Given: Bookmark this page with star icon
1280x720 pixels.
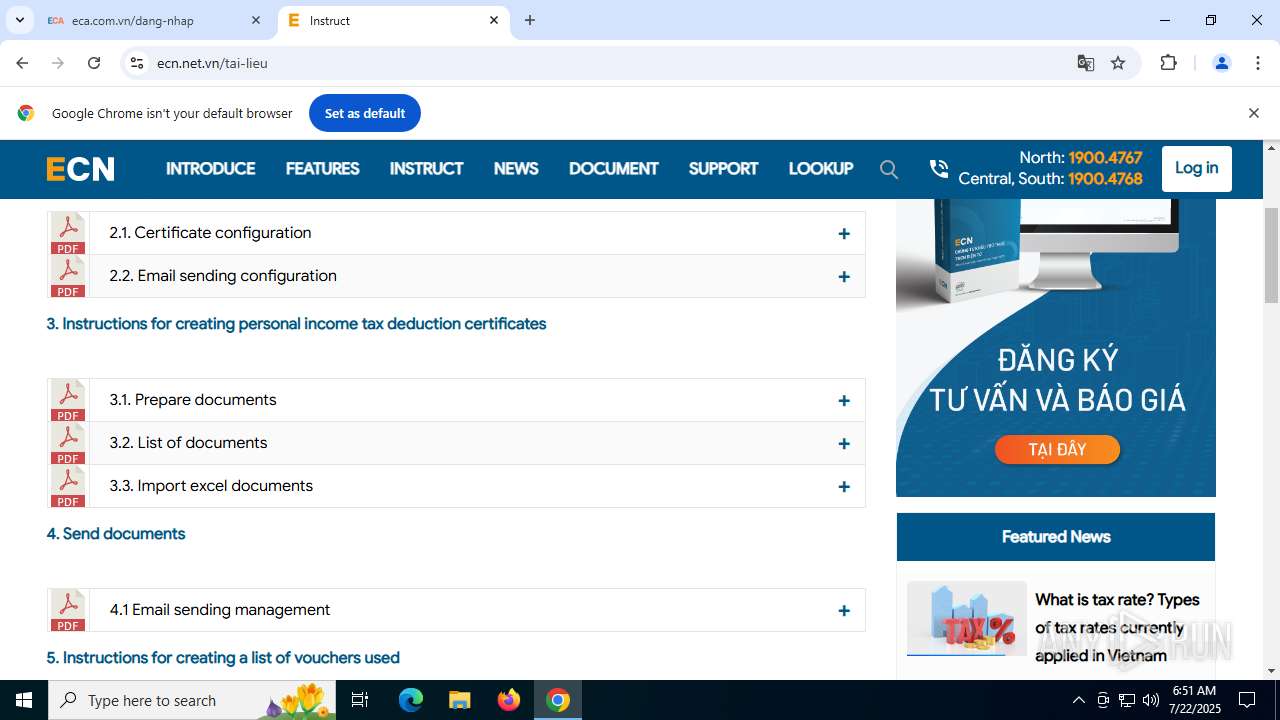Looking at the screenshot, I should [x=1118, y=63].
